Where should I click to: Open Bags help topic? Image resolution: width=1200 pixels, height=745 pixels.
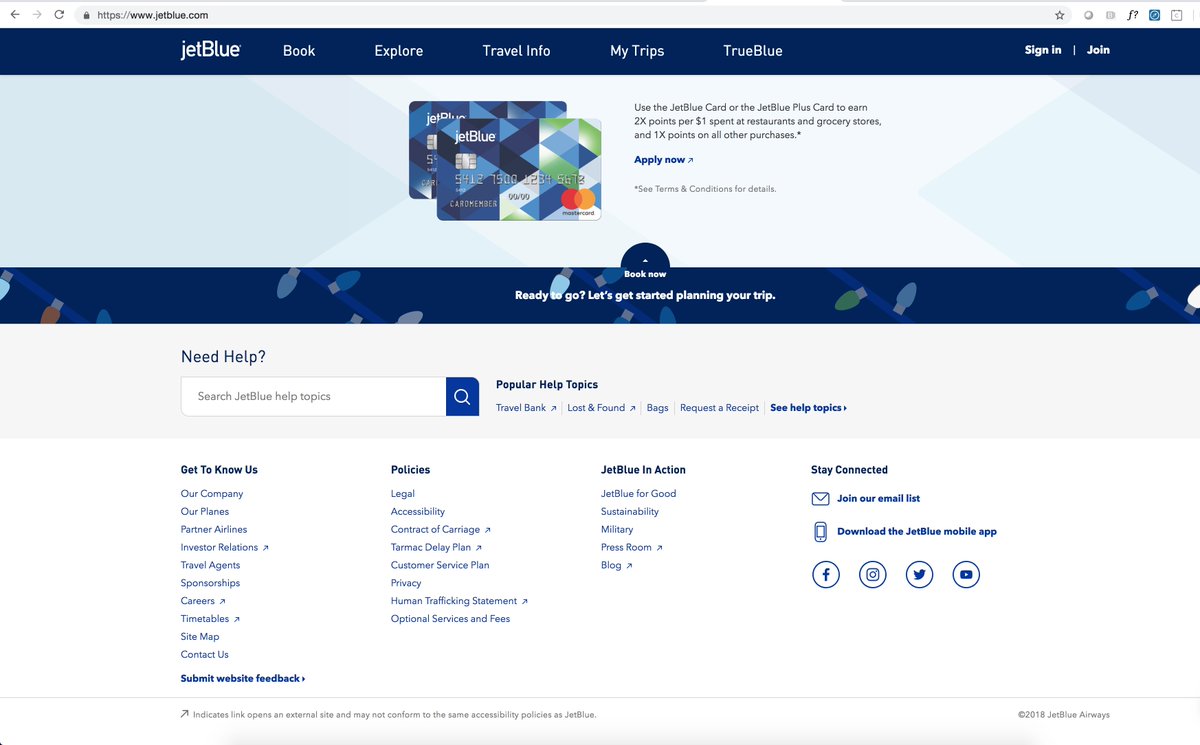[657, 408]
